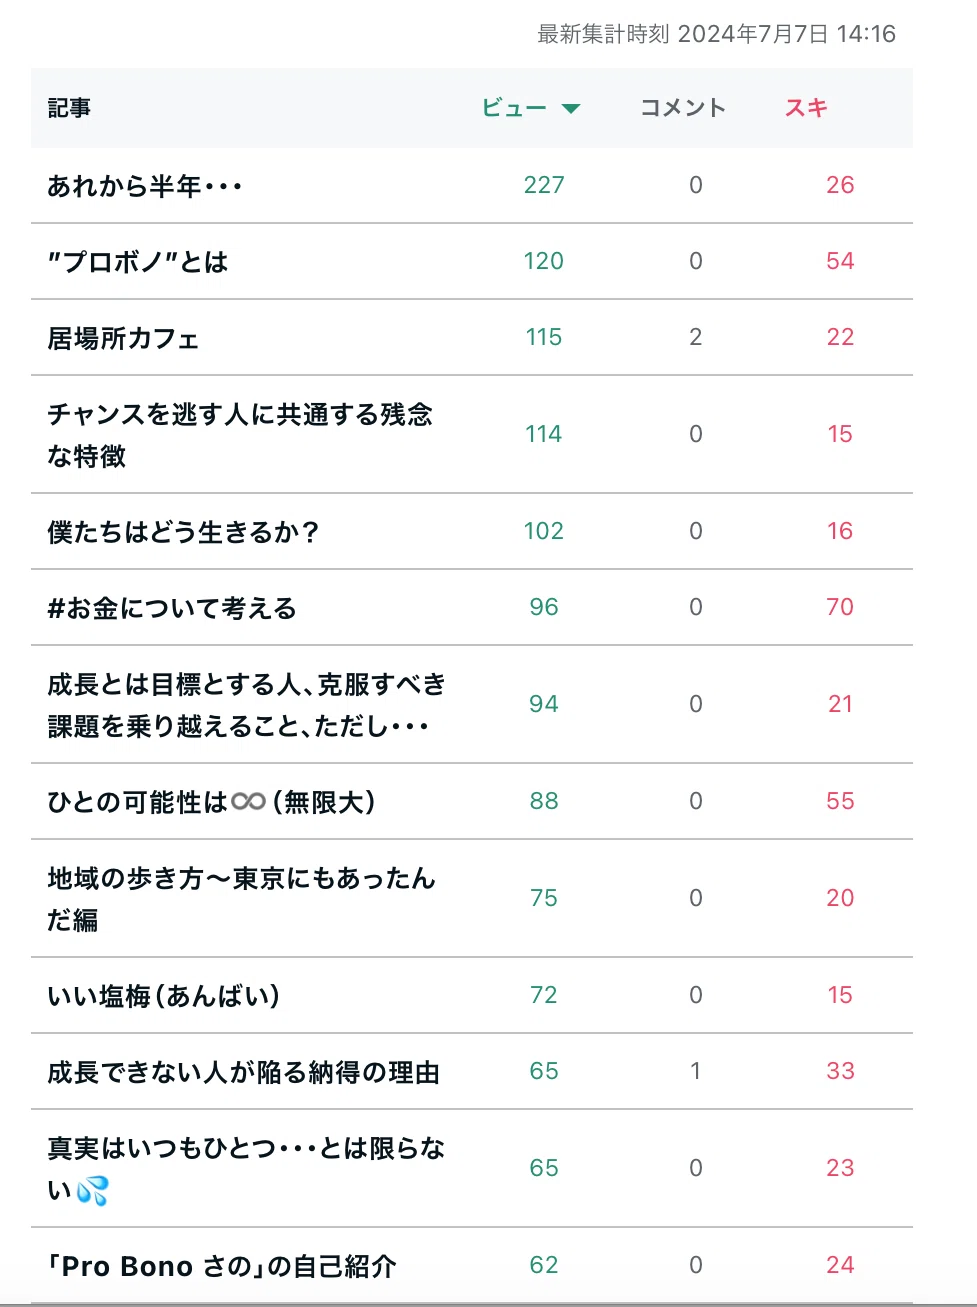Click the 最新集計時刻 timestamp text
Screen dimensions: 977x1307
coord(716,34)
